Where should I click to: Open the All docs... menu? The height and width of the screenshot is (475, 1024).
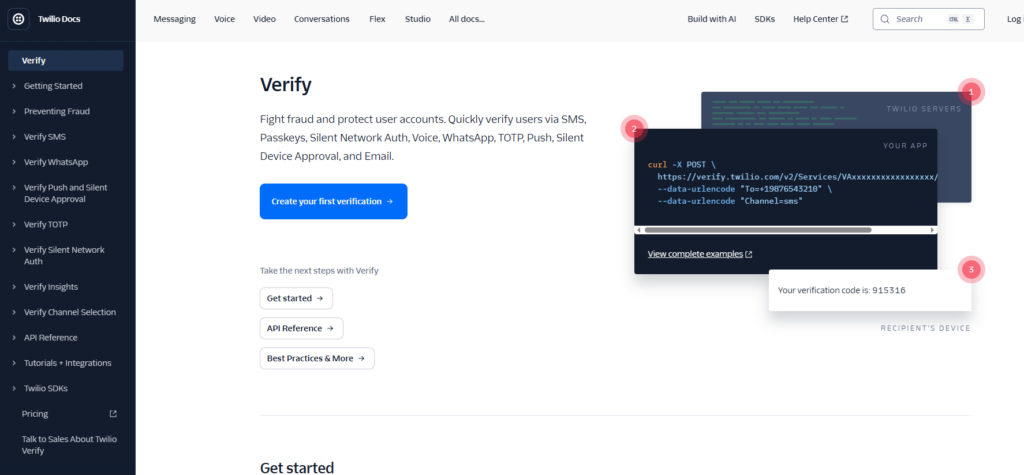[x=467, y=20]
